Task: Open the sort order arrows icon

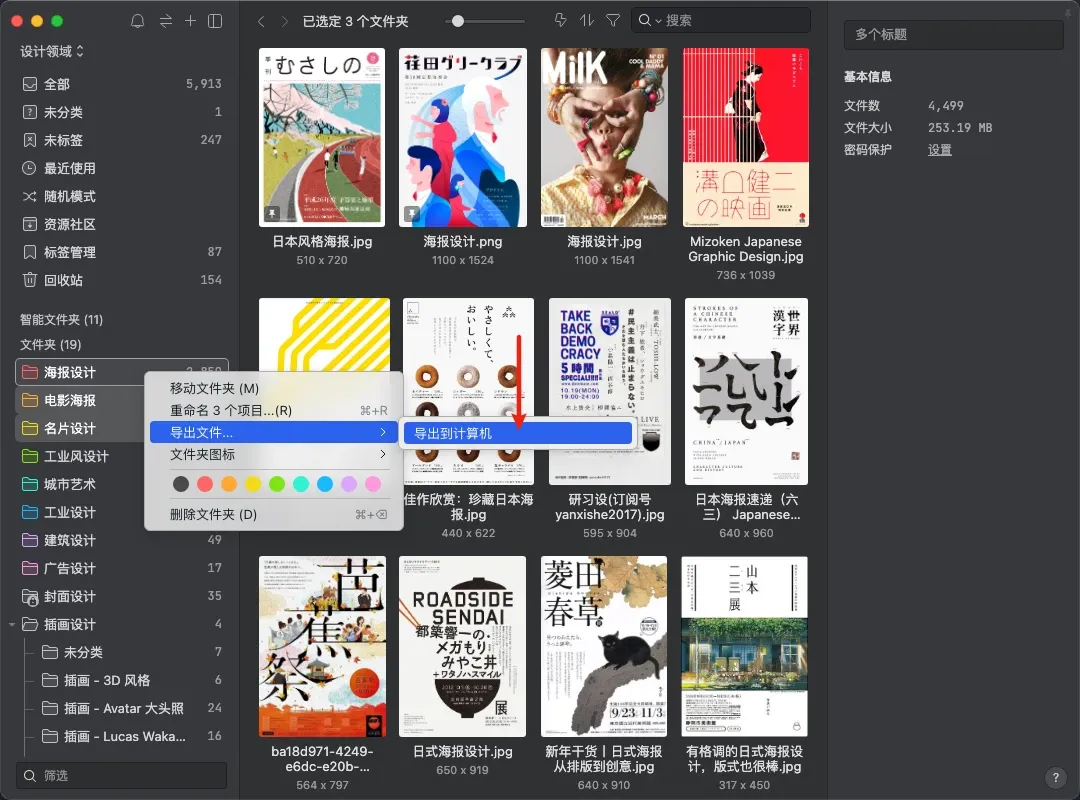Action: [x=586, y=21]
